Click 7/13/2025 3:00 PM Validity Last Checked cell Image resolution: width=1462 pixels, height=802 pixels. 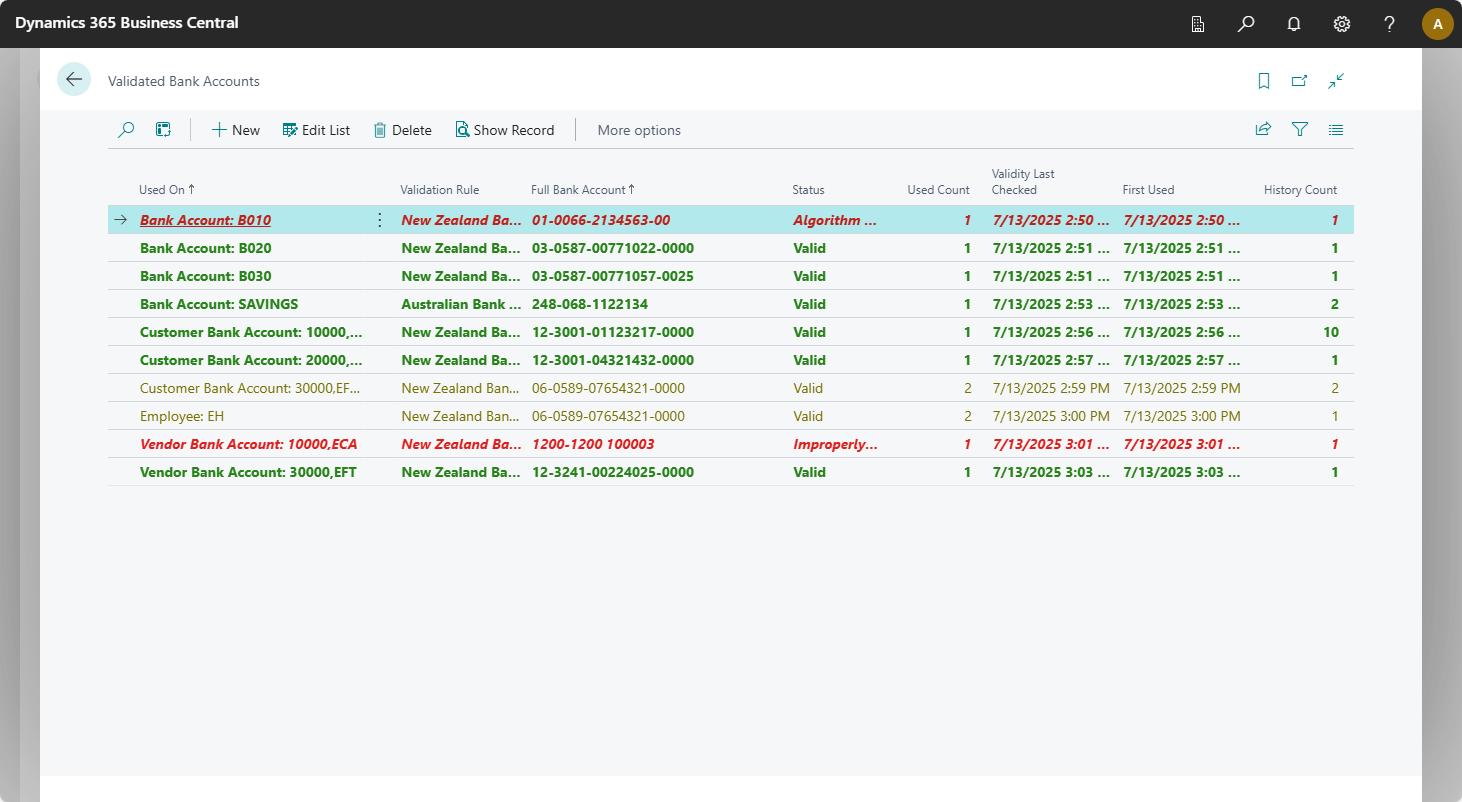[1051, 416]
